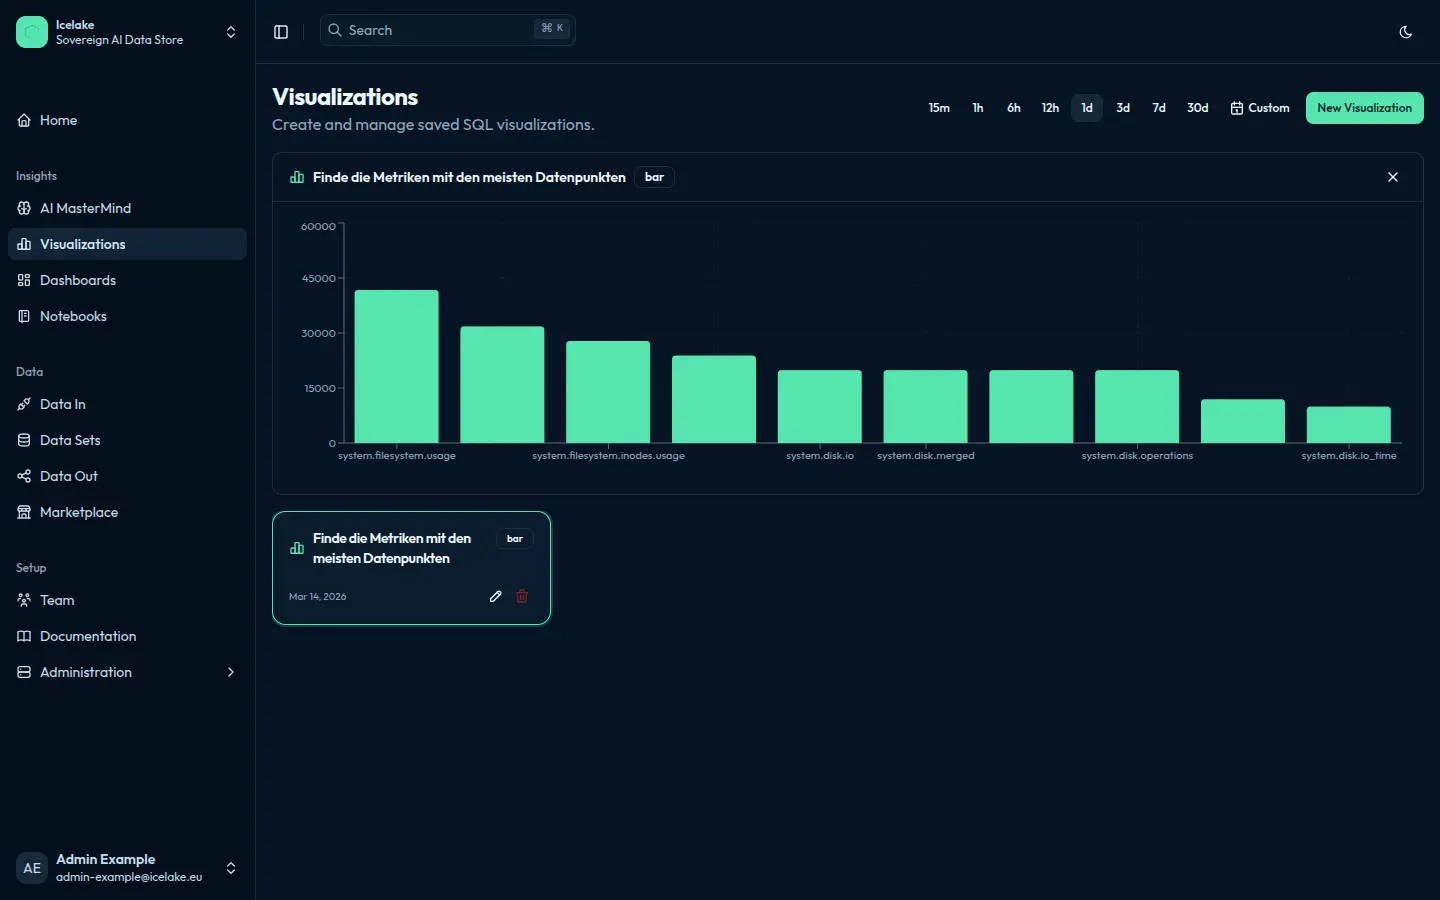Edit the saved visualization with pencil icon
This screenshot has width=1440, height=900.
point(495,596)
